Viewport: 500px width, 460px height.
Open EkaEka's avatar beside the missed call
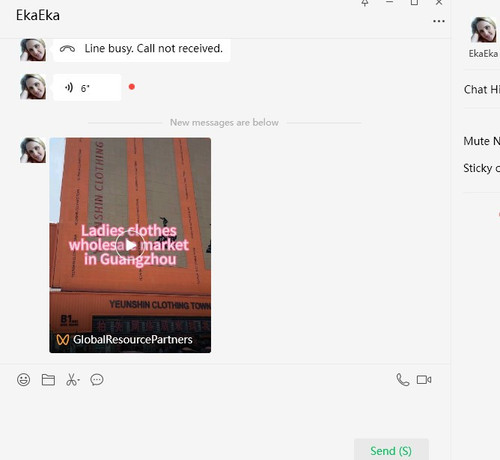[x=33, y=50]
